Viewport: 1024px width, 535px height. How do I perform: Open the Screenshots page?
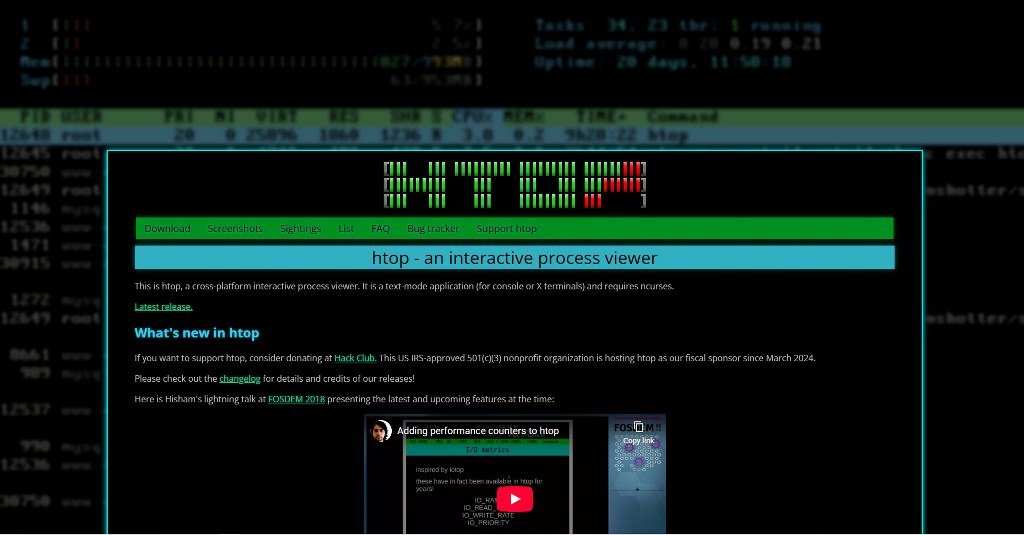coord(235,229)
